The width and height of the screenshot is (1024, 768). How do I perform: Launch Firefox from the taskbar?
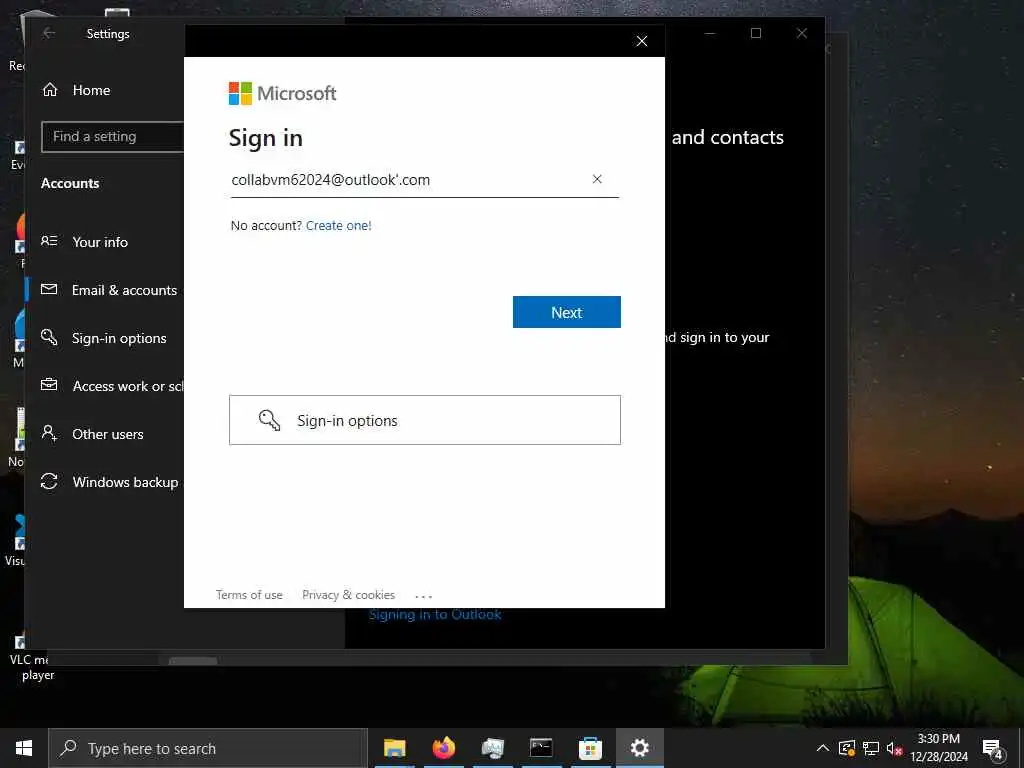(x=443, y=748)
